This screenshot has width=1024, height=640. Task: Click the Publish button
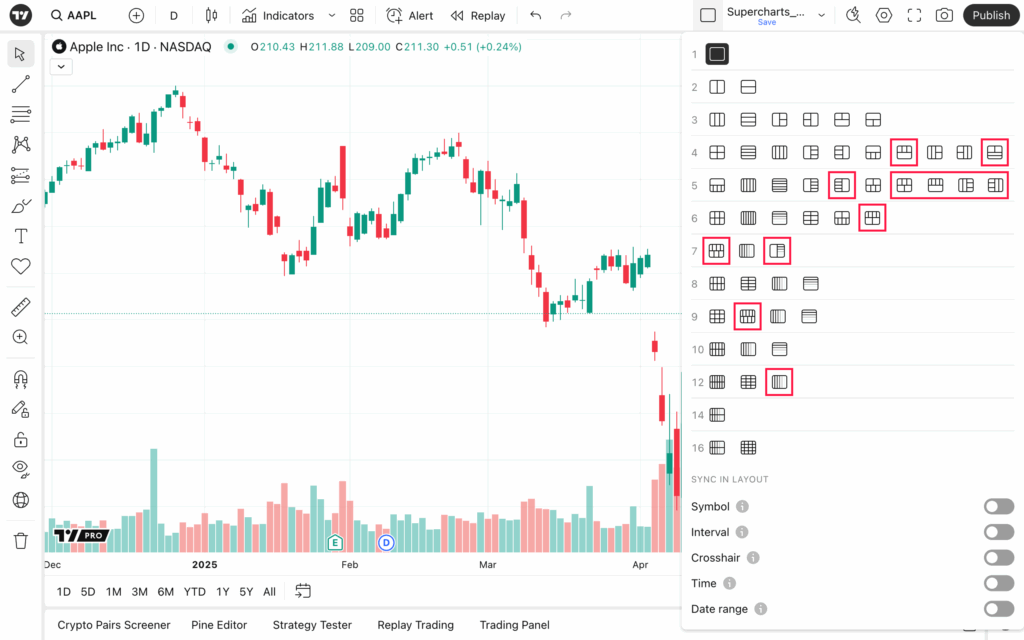(991, 16)
